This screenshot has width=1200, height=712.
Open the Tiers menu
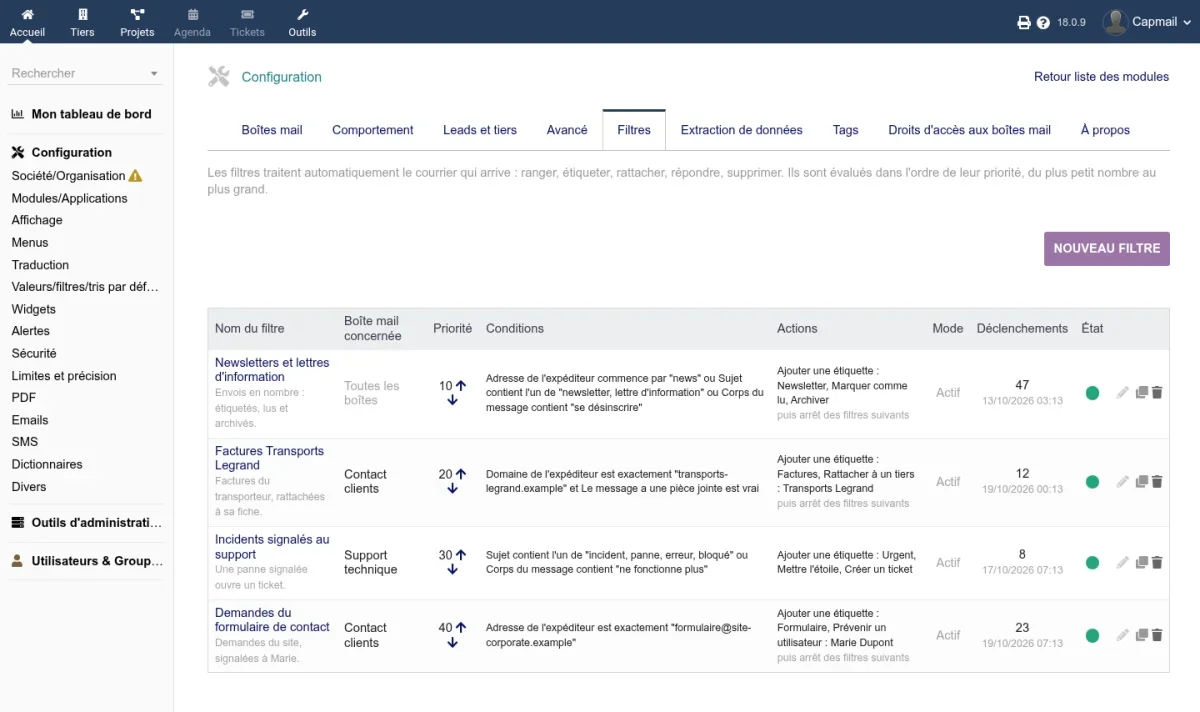click(x=82, y=22)
